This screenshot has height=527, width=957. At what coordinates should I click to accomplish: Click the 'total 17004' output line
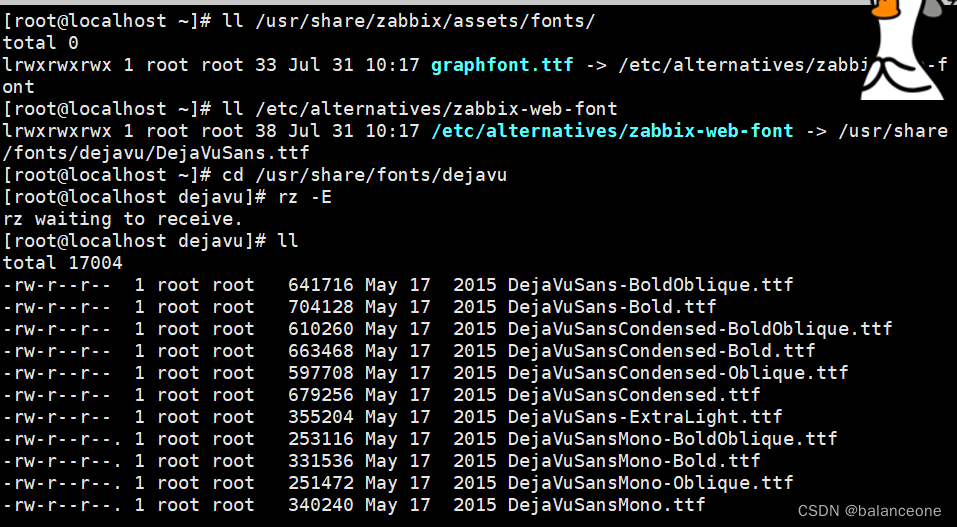click(x=62, y=263)
